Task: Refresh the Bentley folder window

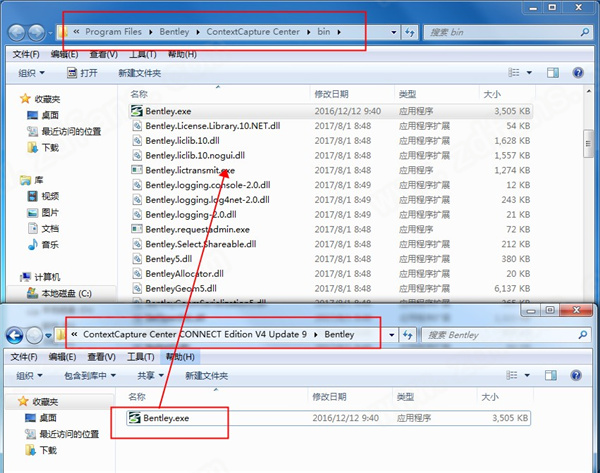Action: [408, 335]
